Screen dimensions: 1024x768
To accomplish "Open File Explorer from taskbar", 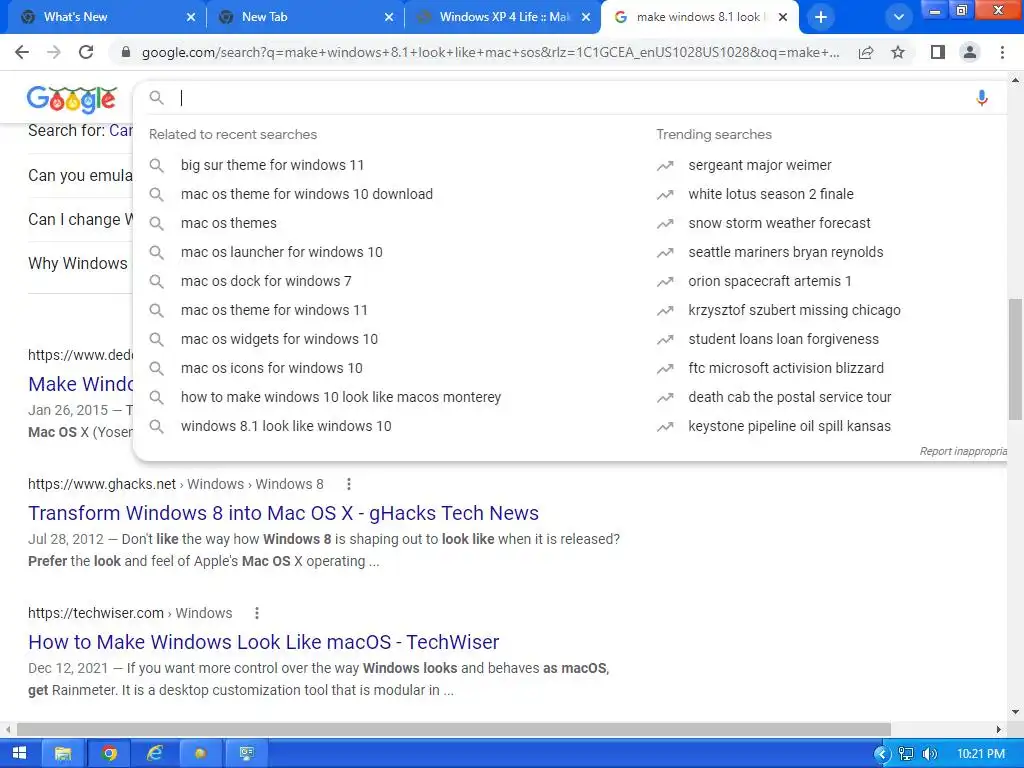I will pyautogui.click(x=63, y=754).
